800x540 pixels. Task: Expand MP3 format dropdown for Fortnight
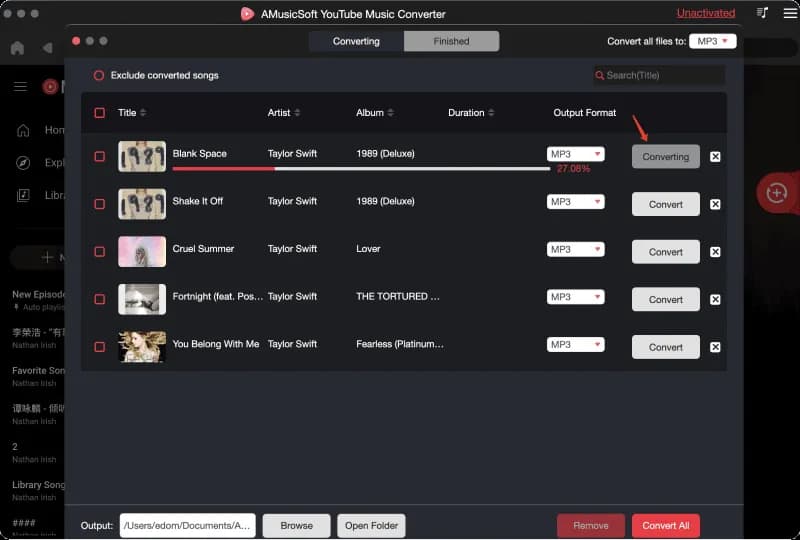pyautogui.click(x=576, y=297)
